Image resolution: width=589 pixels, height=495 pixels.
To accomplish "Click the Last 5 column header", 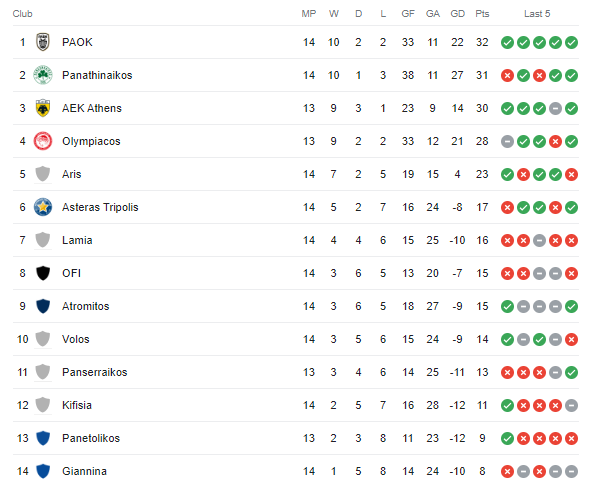I will click(x=537, y=14).
